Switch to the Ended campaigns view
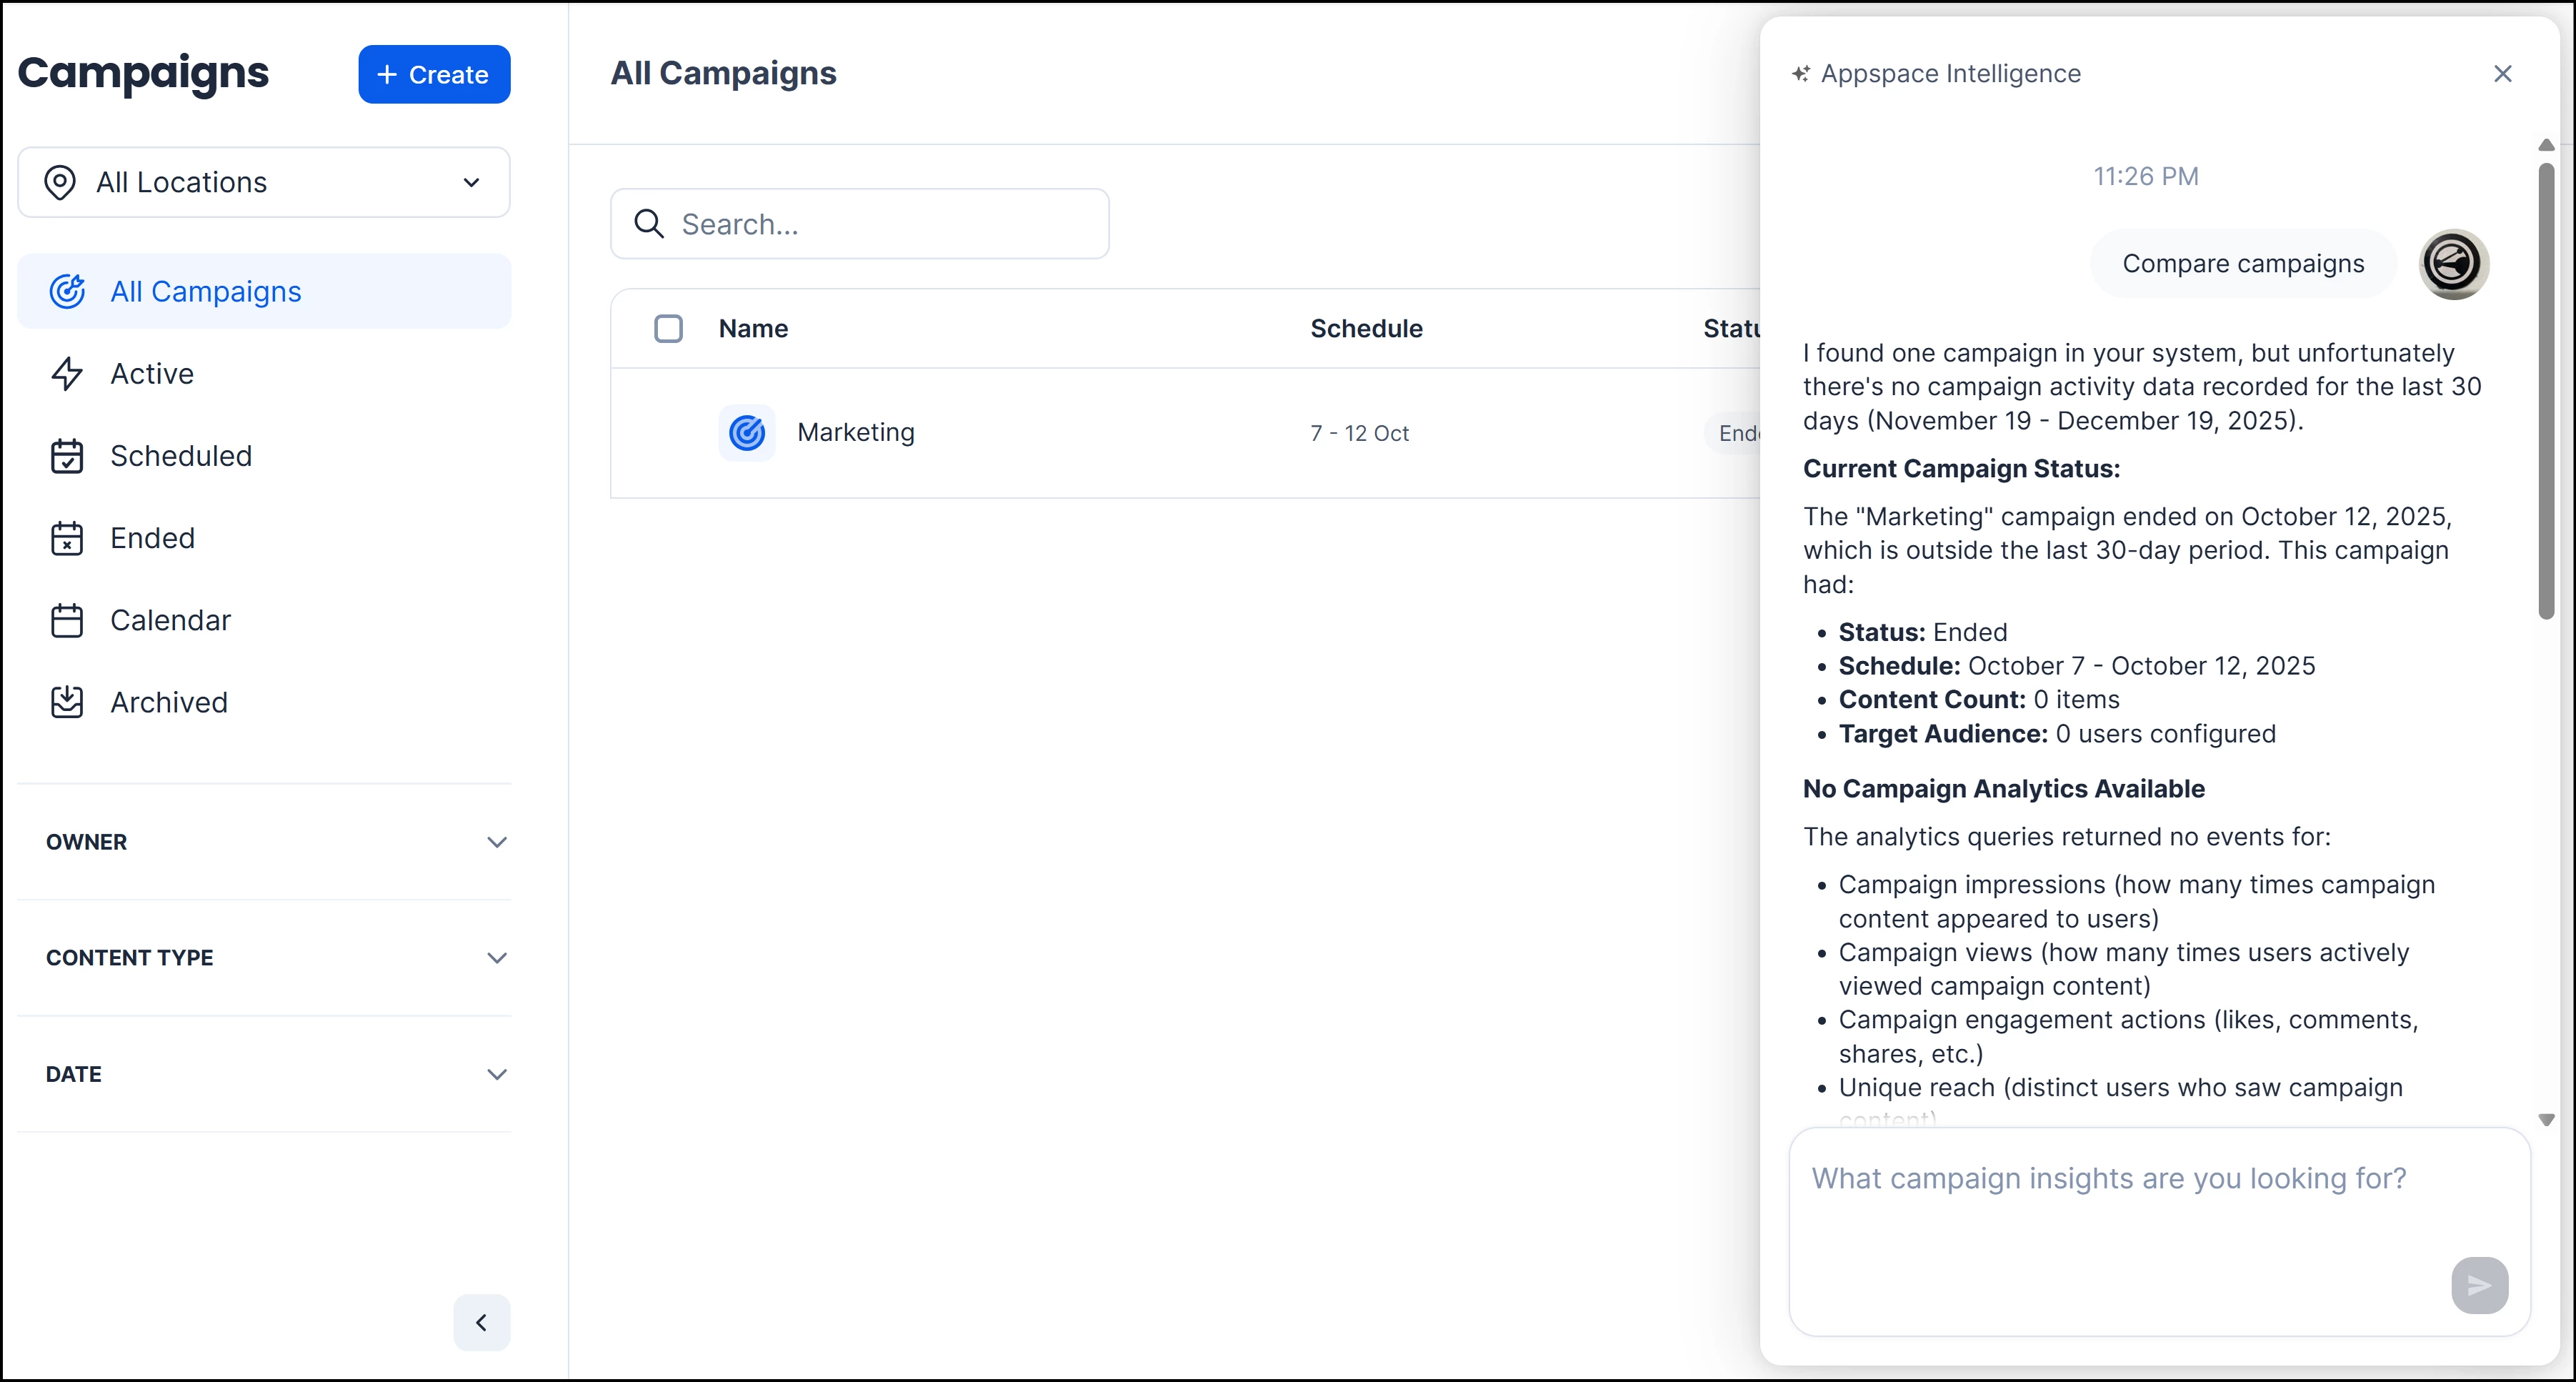 [152, 538]
